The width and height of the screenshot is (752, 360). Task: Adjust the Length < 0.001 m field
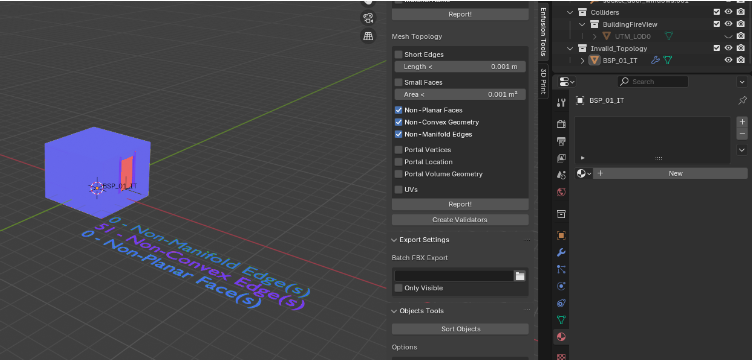pos(460,67)
